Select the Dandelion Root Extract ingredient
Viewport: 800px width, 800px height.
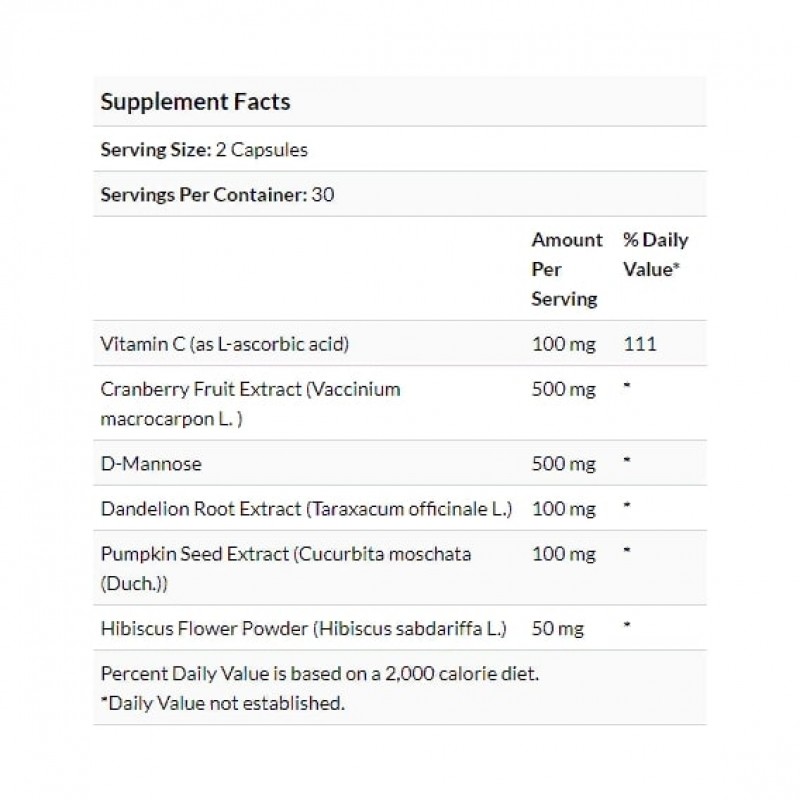(306, 509)
